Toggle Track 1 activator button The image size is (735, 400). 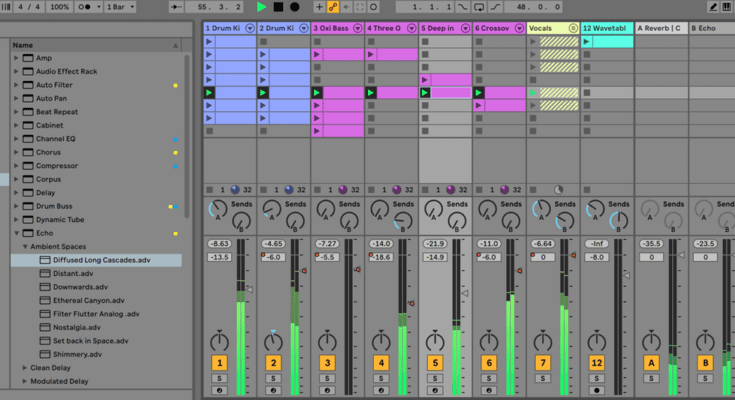point(220,362)
